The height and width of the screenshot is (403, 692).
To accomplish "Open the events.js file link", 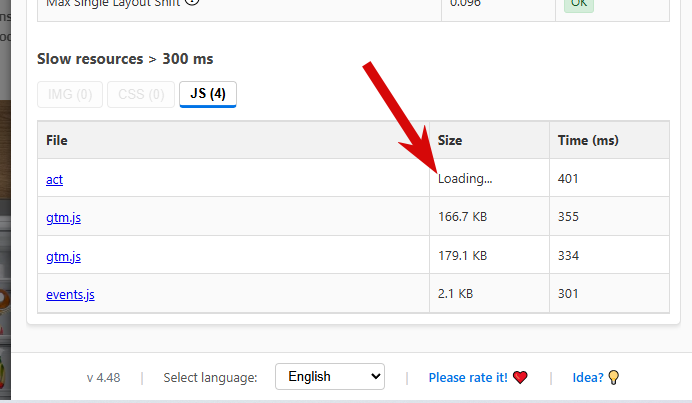I will click(70, 294).
